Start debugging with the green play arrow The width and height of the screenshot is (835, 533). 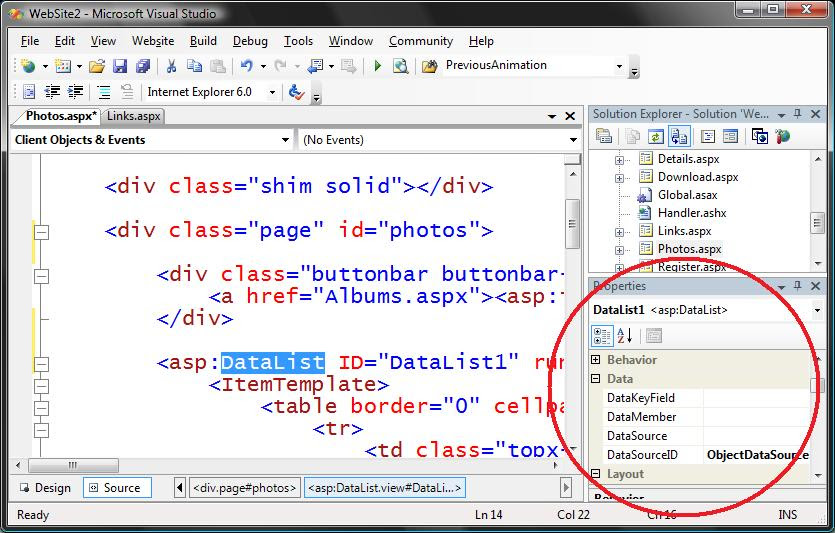click(x=378, y=66)
